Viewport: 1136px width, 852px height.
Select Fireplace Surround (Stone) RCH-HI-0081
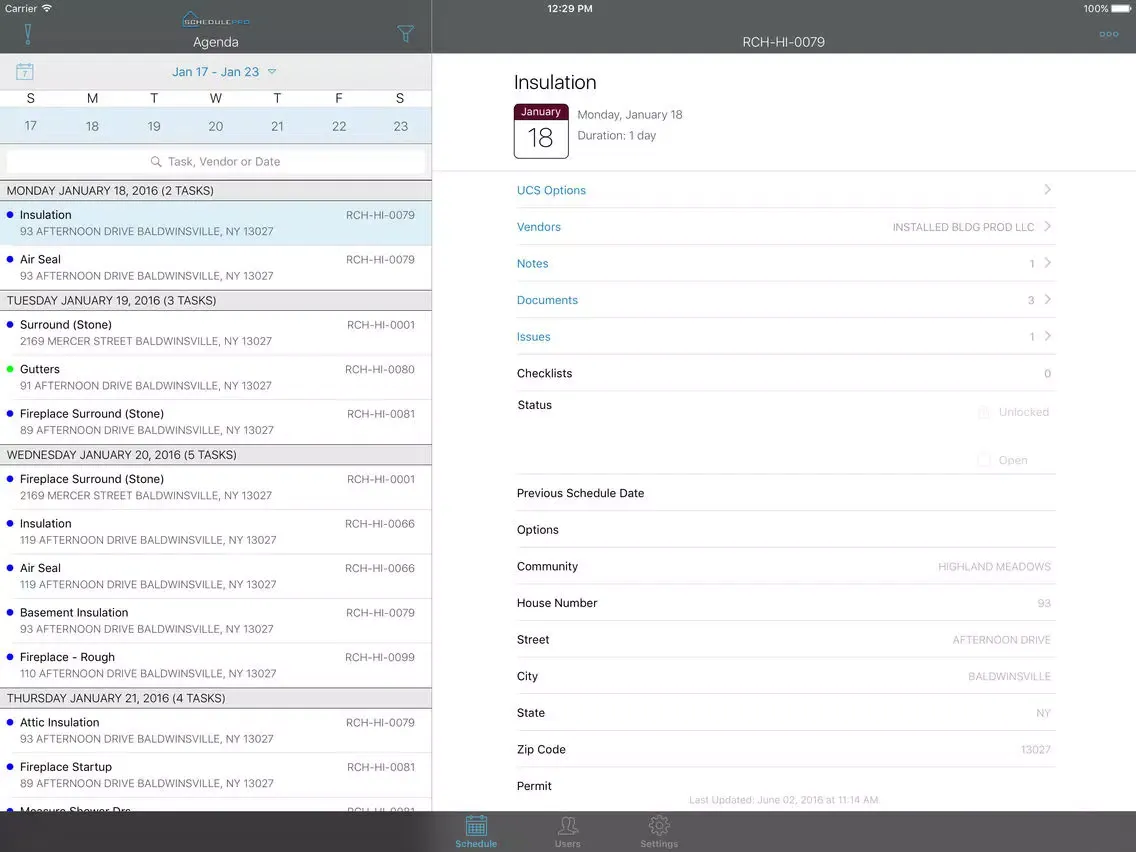216,422
